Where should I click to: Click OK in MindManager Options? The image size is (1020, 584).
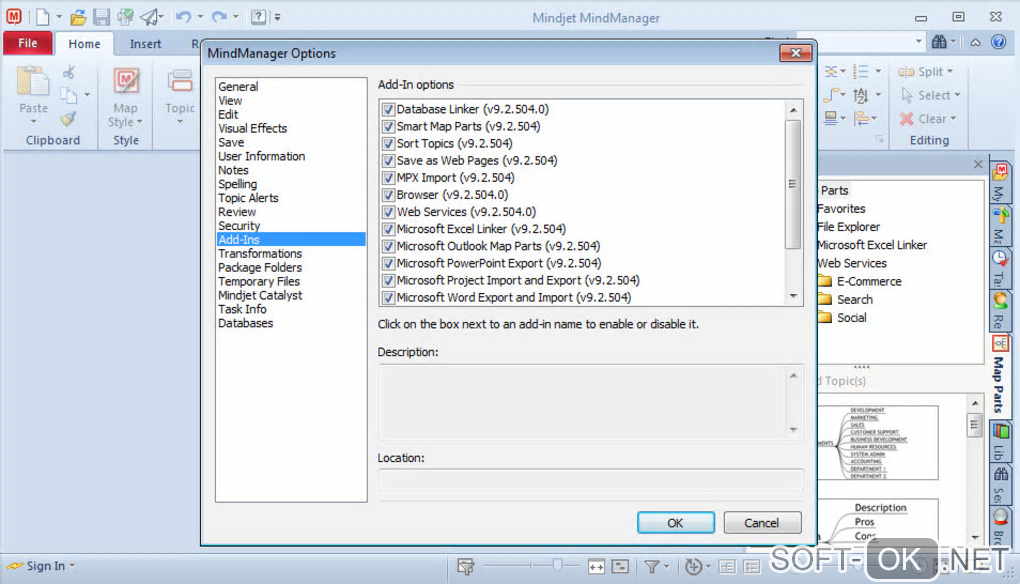[x=676, y=523]
